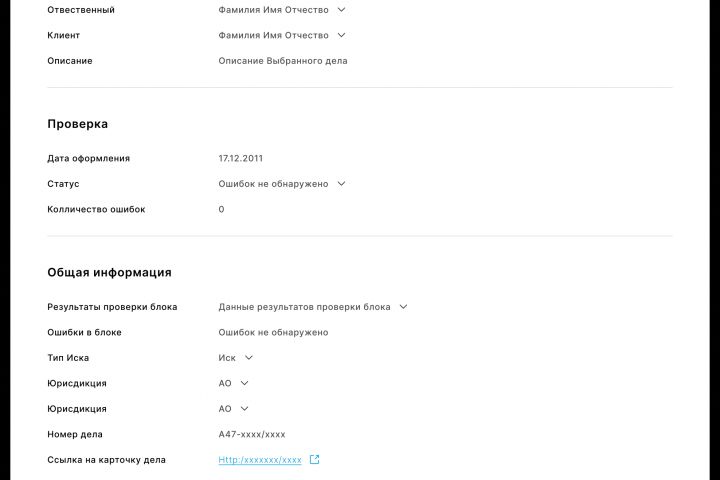
Task: Click the Ошибки в блоке value text
Action: [273, 332]
